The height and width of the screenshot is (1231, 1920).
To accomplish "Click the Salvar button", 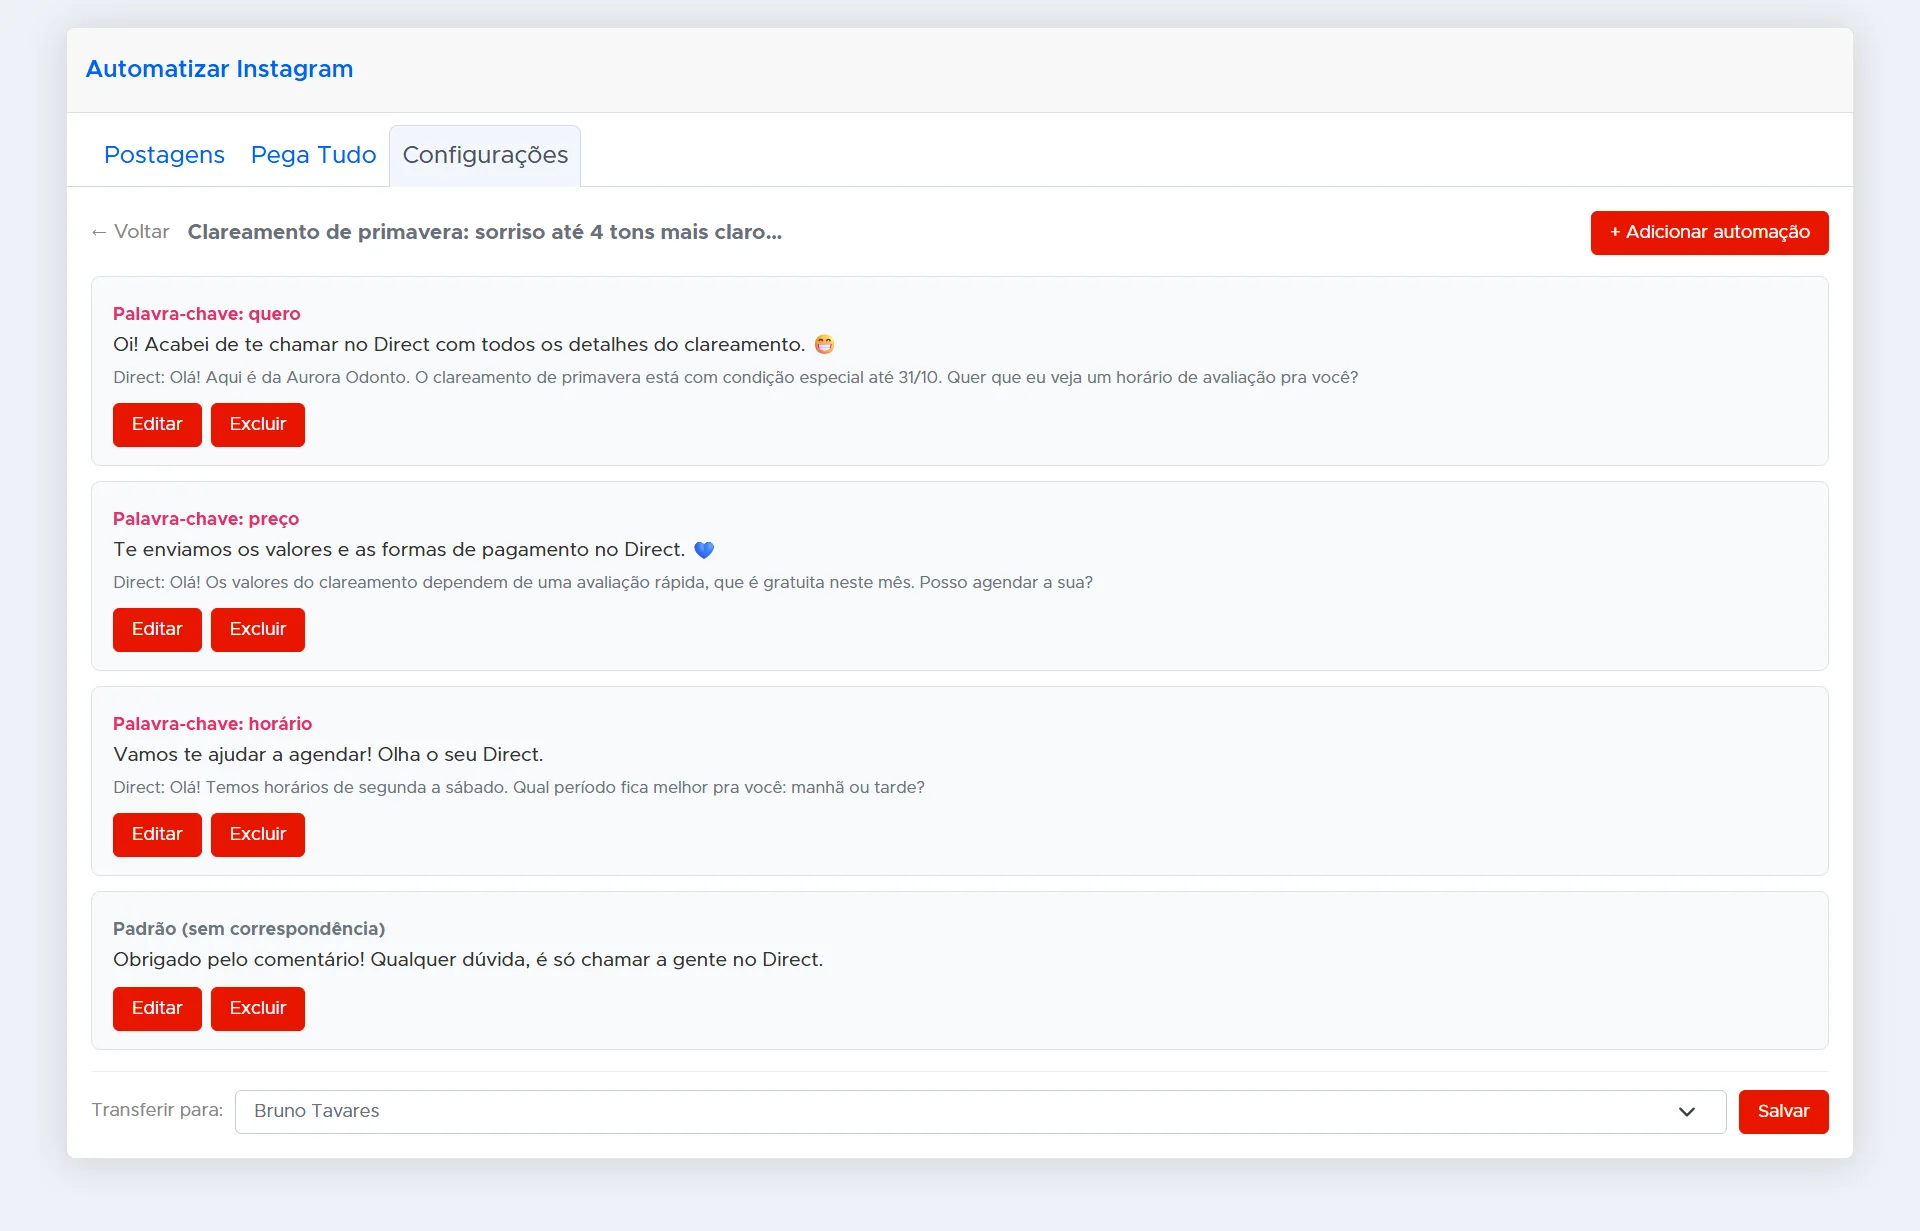I will (x=1783, y=1112).
